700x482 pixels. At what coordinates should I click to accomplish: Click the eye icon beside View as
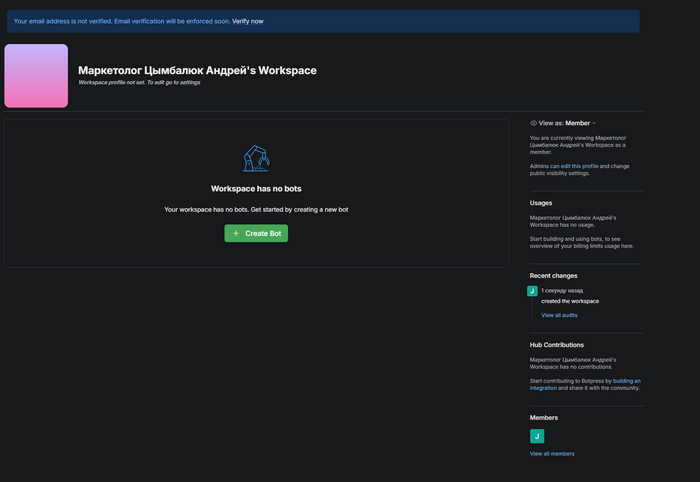[x=533, y=123]
